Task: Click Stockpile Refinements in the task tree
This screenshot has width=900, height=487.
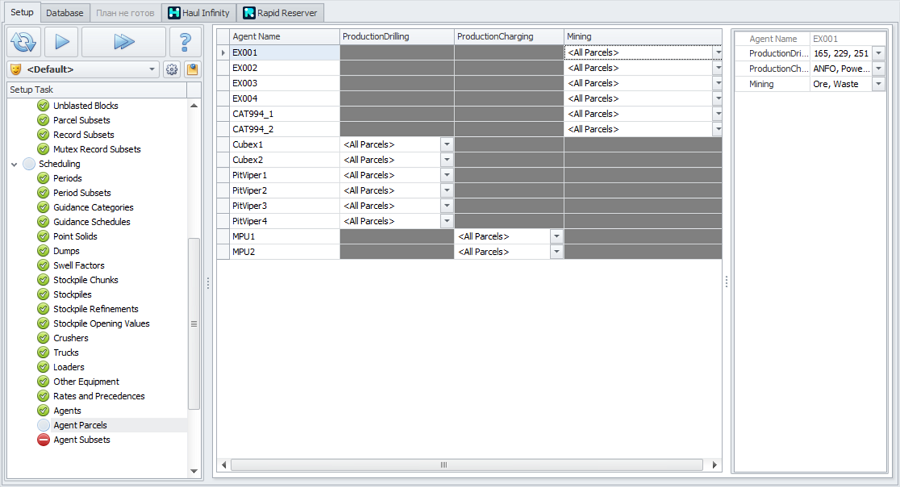Action: (x=96, y=309)
